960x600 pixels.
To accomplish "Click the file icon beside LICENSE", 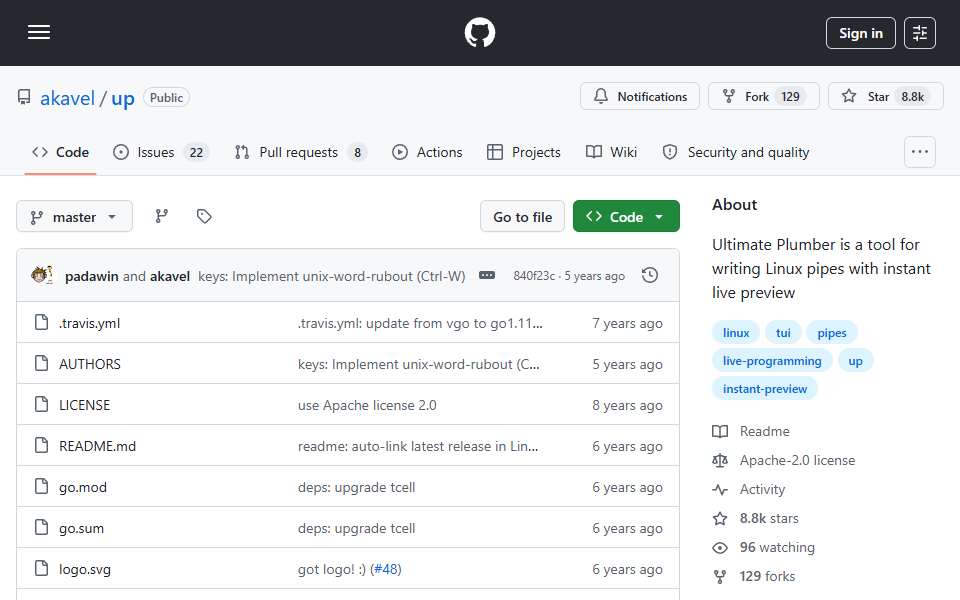I will pos(42,404).
